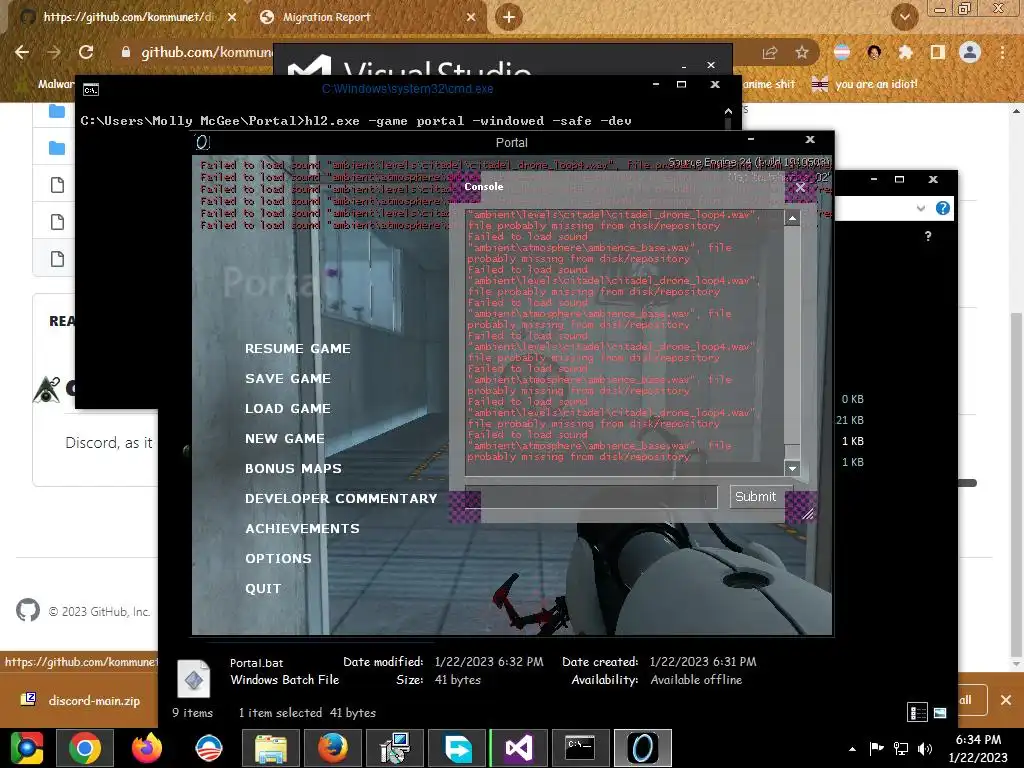Click Portal window title bar icon
Screen dimensions: 1024x768
click(202, 142)
